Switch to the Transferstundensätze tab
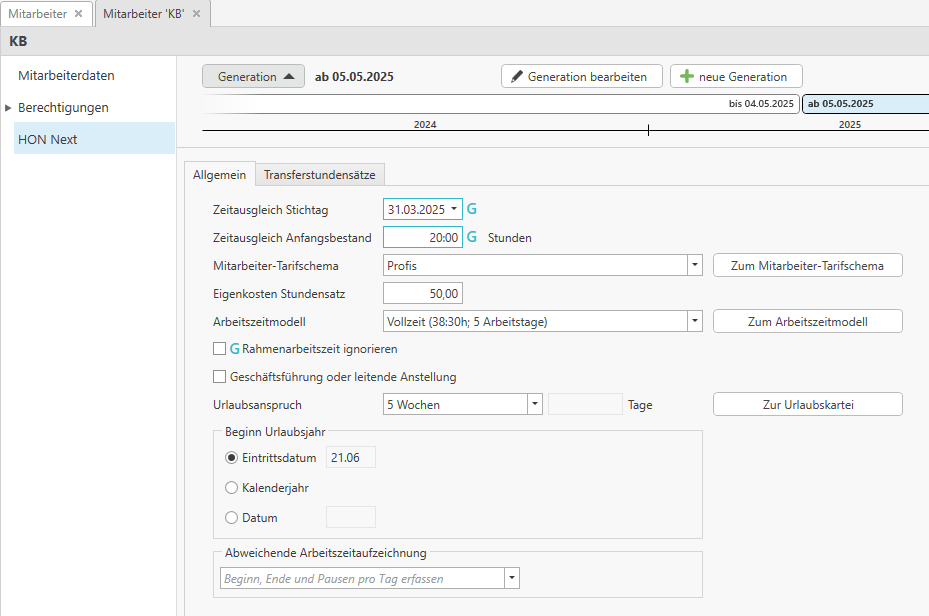The width and height of the screenshot is (929, 616). point(319,175)
